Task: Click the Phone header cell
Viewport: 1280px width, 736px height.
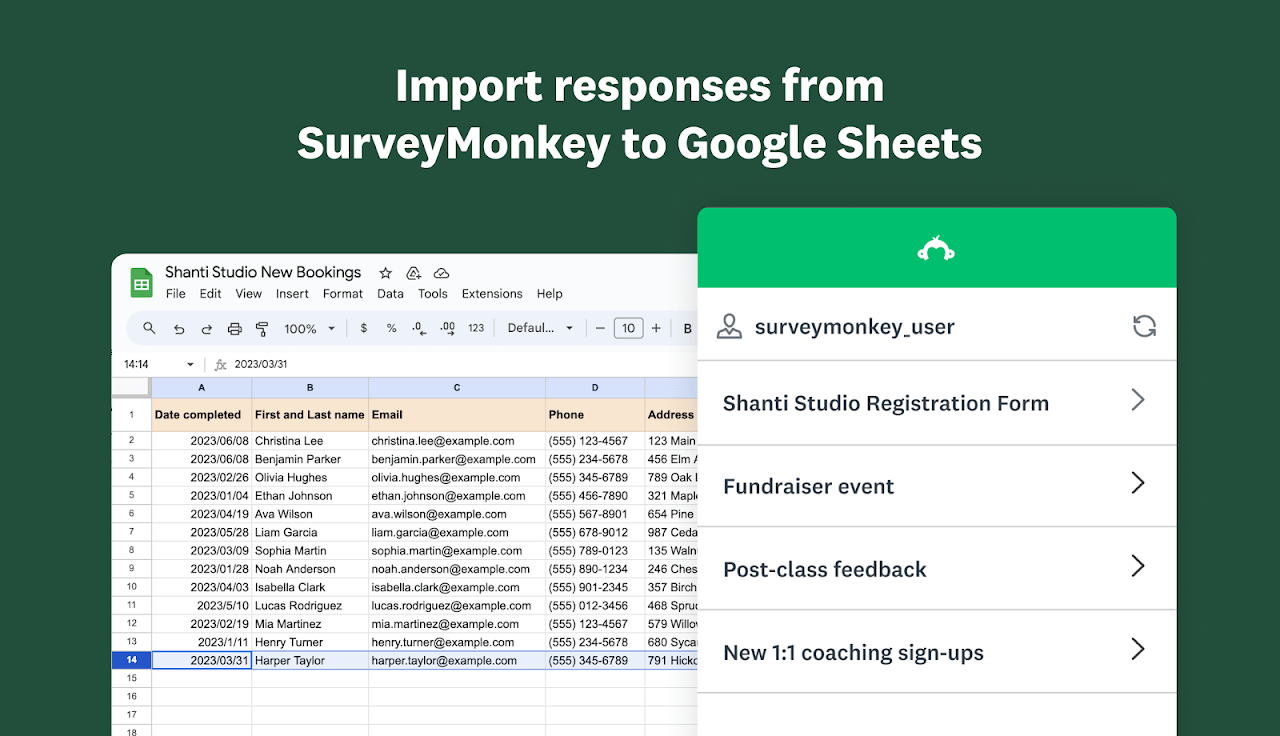Action: pos(595,415)
